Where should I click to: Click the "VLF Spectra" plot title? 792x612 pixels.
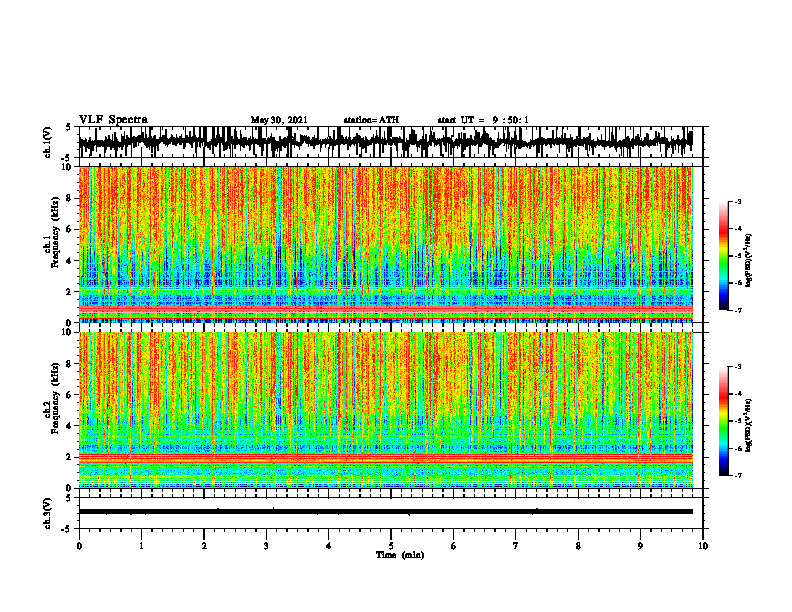(113, 120)
